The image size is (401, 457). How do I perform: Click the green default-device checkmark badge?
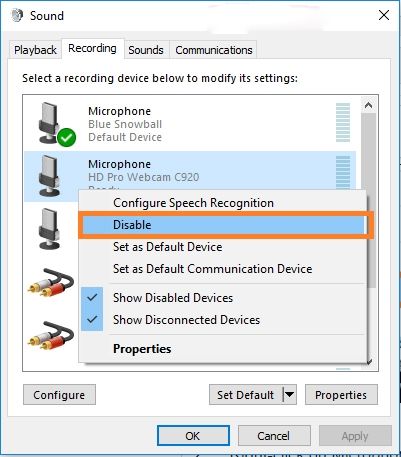click(66, 137)
